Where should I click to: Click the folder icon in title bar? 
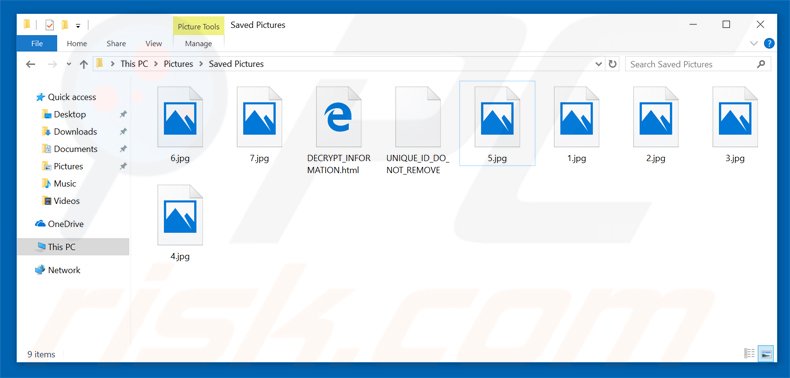click(x=27, y=24)
